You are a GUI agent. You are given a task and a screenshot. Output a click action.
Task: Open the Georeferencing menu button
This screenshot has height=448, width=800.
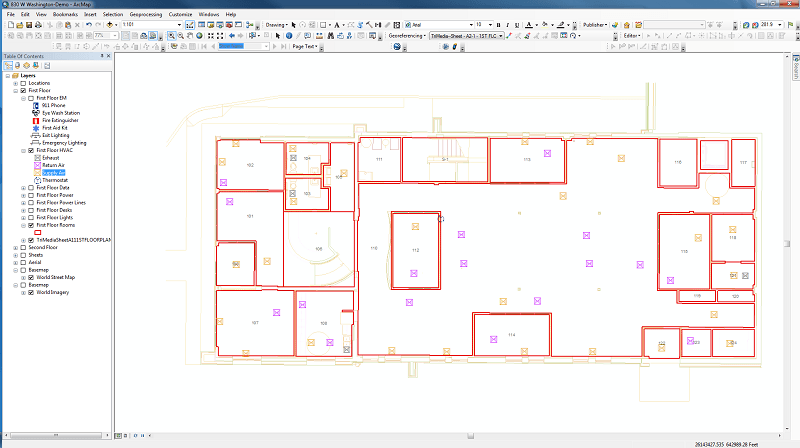[407, 36]
